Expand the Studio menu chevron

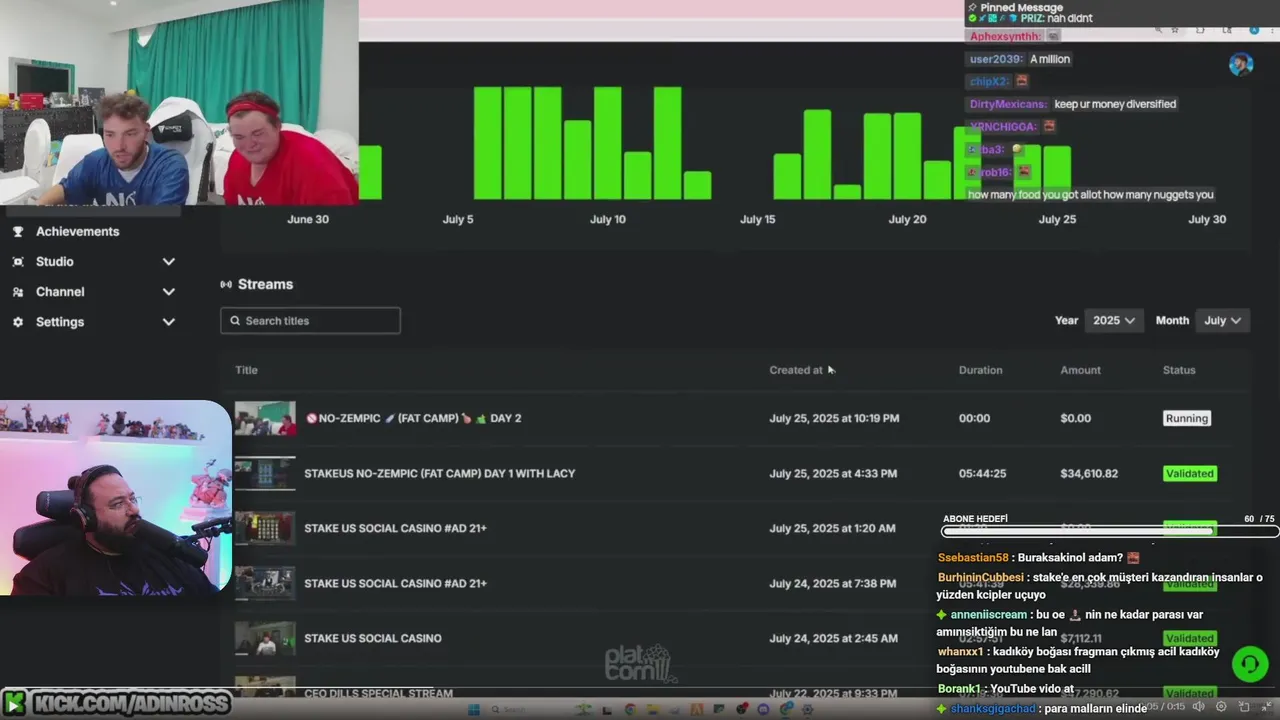tap(168, 261)
